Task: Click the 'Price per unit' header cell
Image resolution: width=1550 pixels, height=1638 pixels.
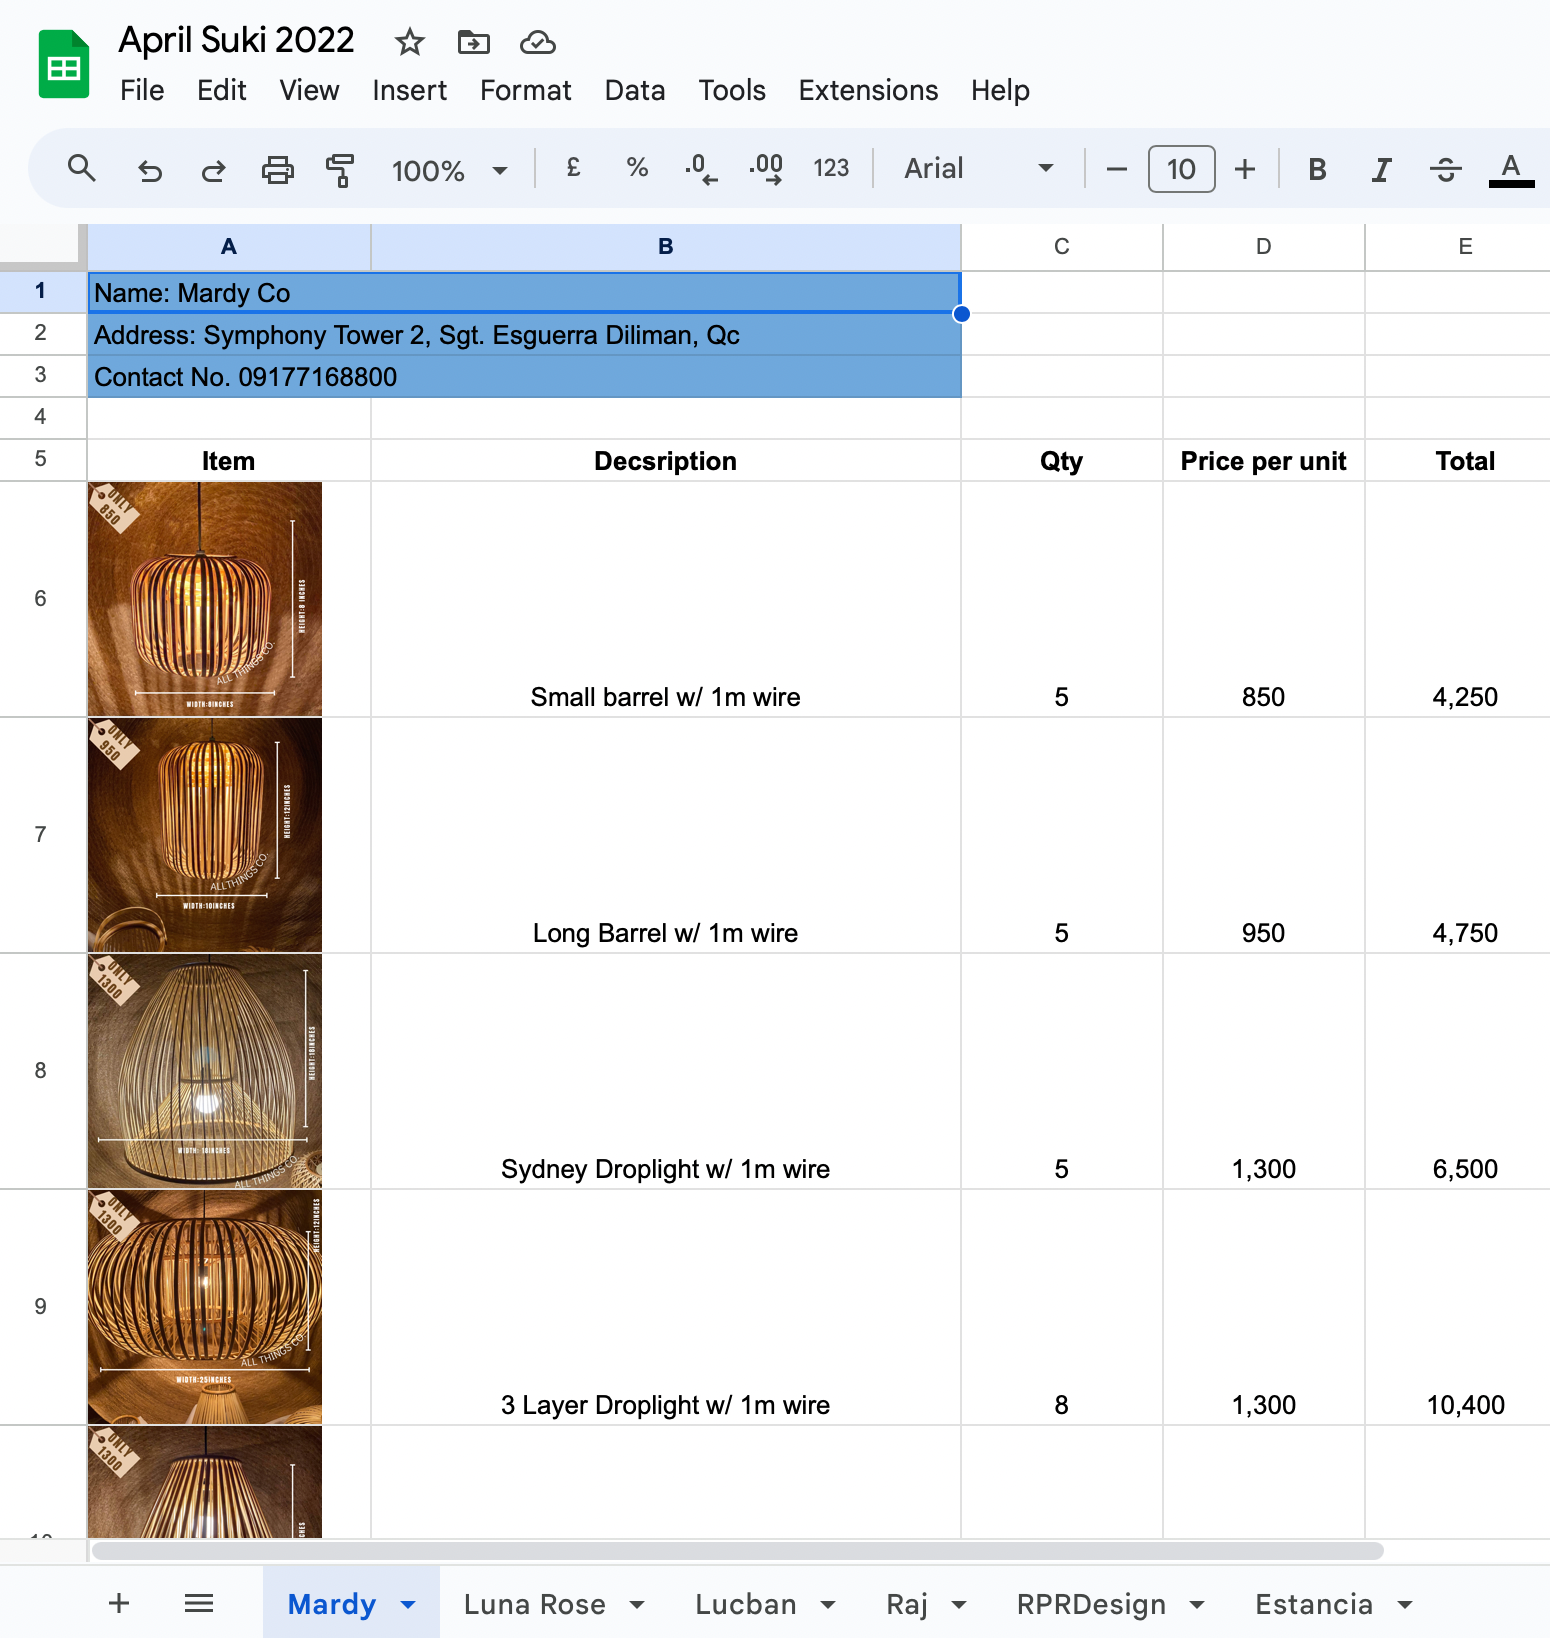Action: [x=1264, y=461]
